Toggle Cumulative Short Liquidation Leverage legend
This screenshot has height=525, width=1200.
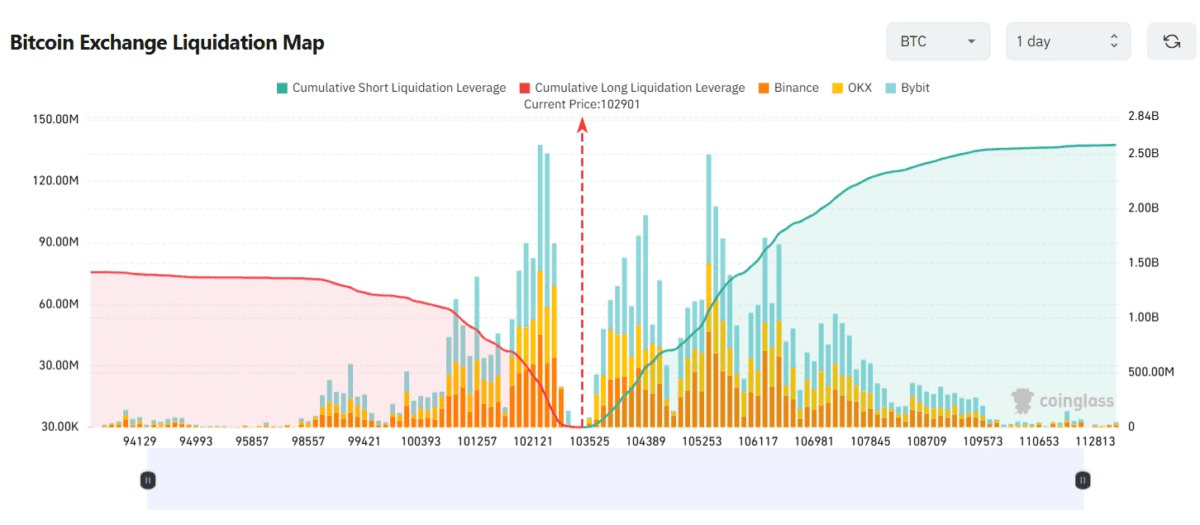click(x=391, y=88)
